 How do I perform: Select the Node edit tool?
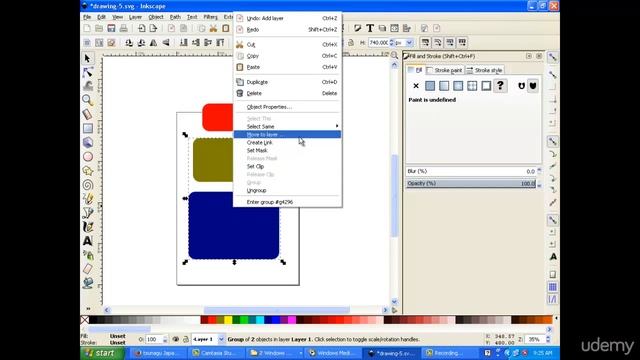coord(87,72)
